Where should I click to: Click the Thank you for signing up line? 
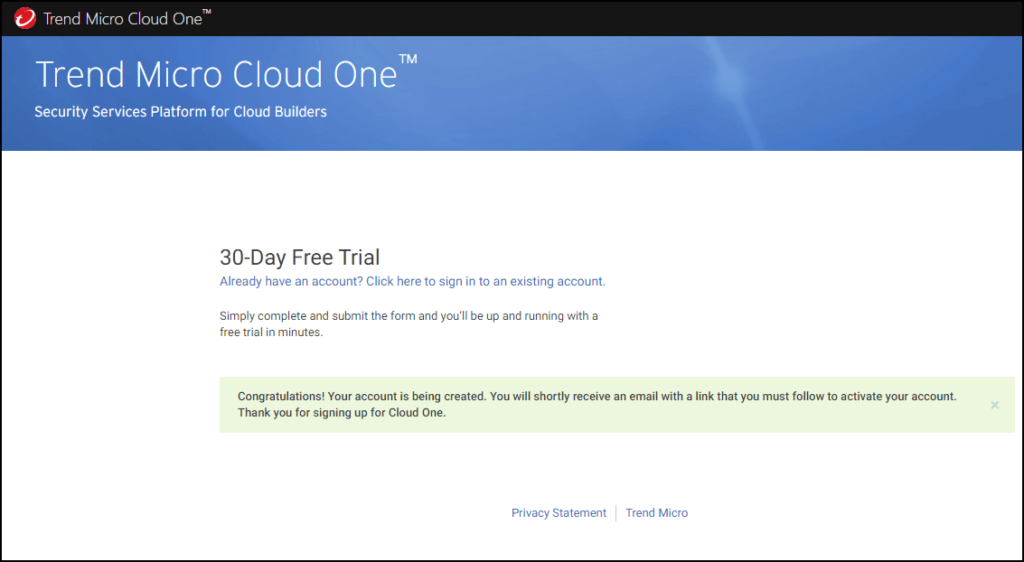pyautogui.click(x=342, y=413)
